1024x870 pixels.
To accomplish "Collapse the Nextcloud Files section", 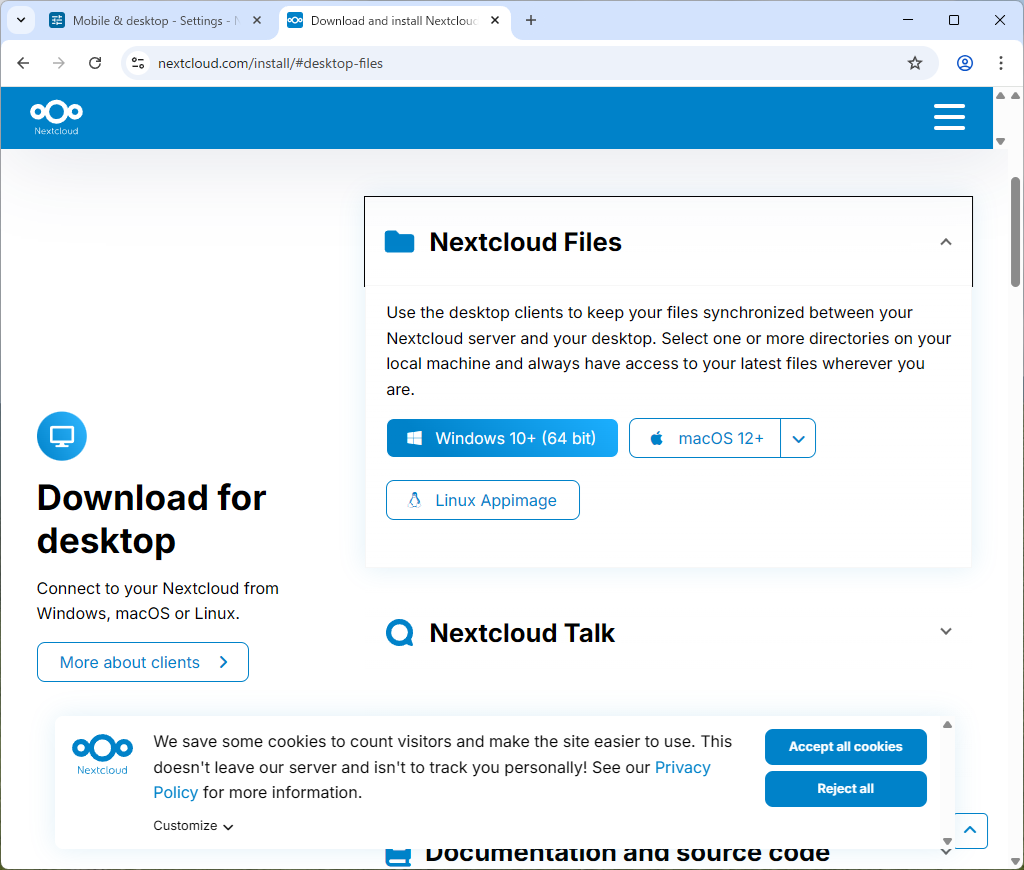I will pos(945,242).
